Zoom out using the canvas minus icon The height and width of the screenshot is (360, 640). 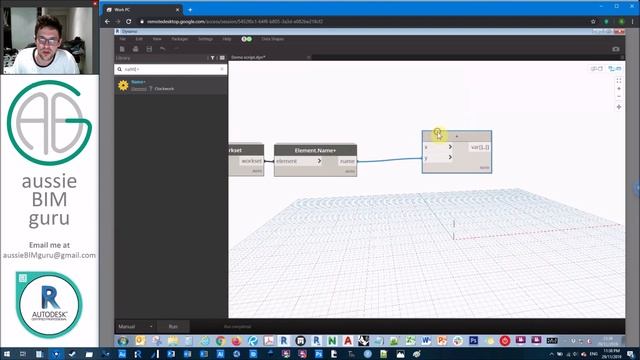[619, 96]
